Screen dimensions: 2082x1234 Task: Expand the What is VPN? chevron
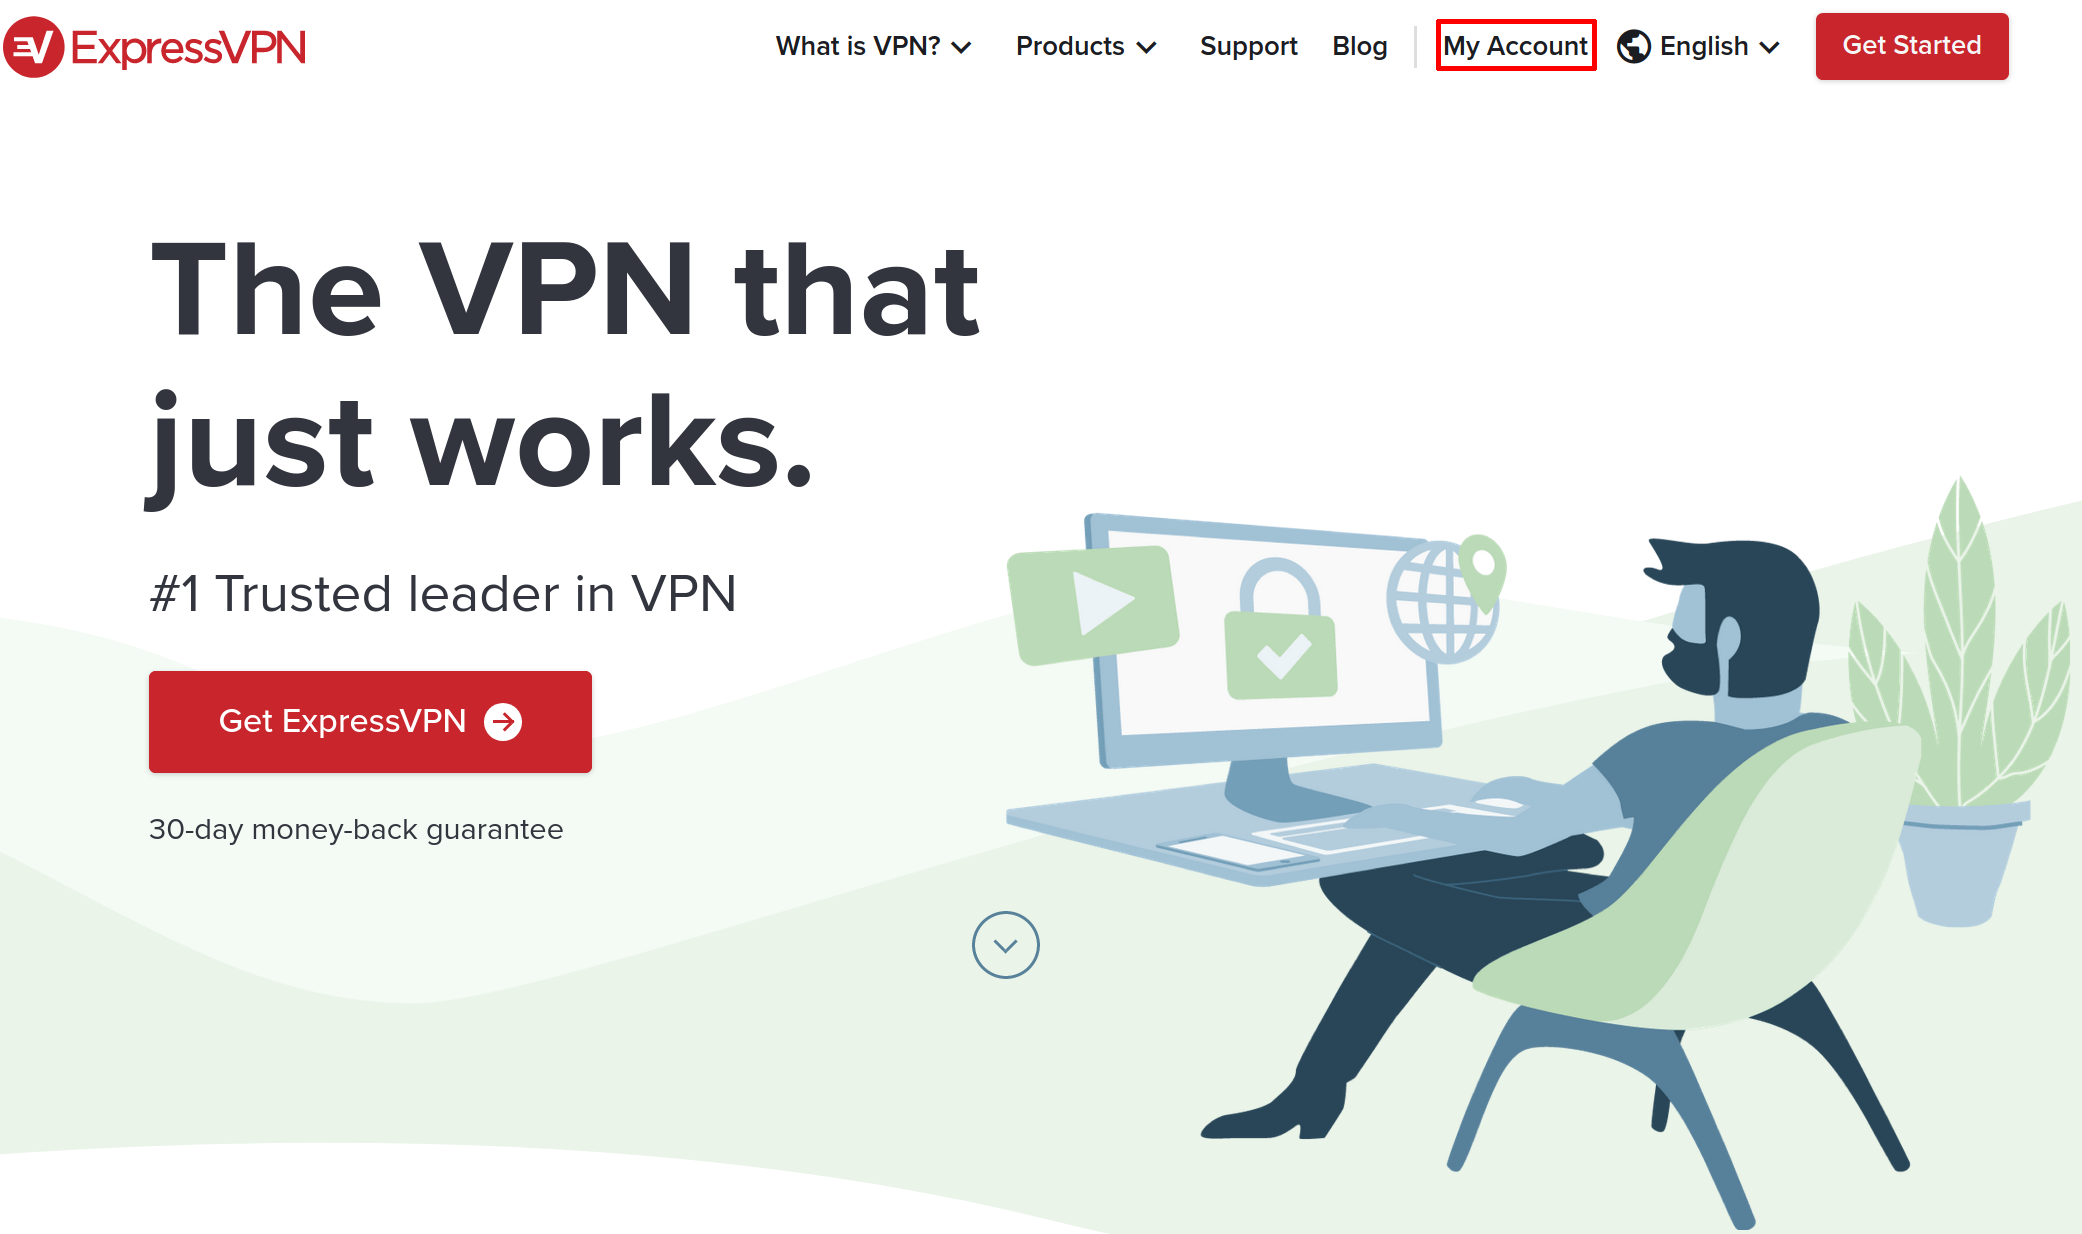(x=961, y=47)
